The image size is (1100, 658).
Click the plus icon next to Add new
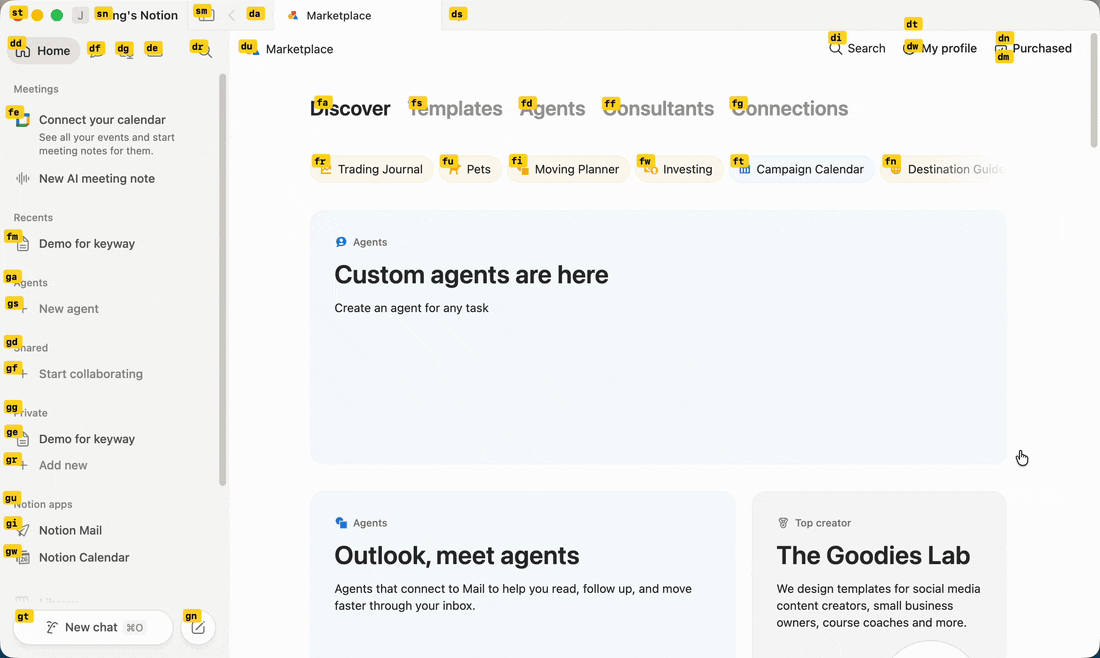[22, 465]
